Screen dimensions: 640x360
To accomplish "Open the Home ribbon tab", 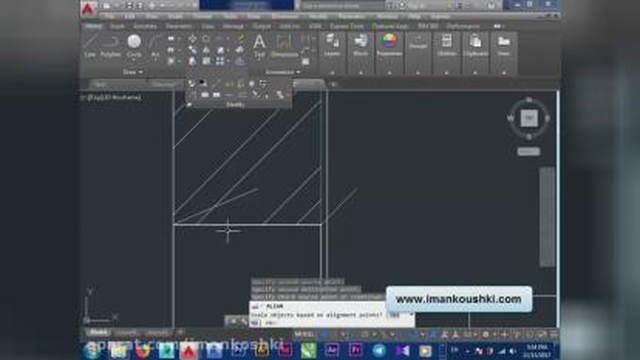I will (93, 26).
